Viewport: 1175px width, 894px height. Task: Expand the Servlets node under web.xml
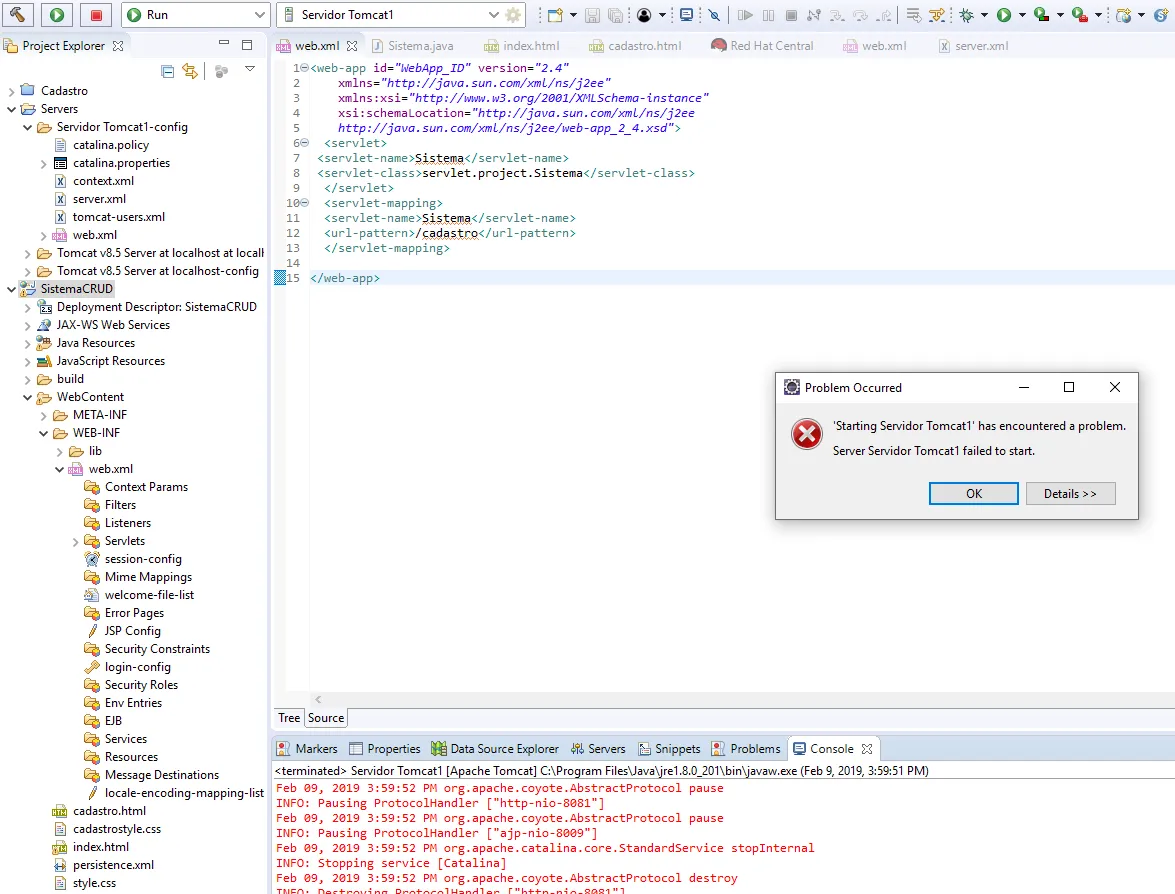click(x=76, y=541)
